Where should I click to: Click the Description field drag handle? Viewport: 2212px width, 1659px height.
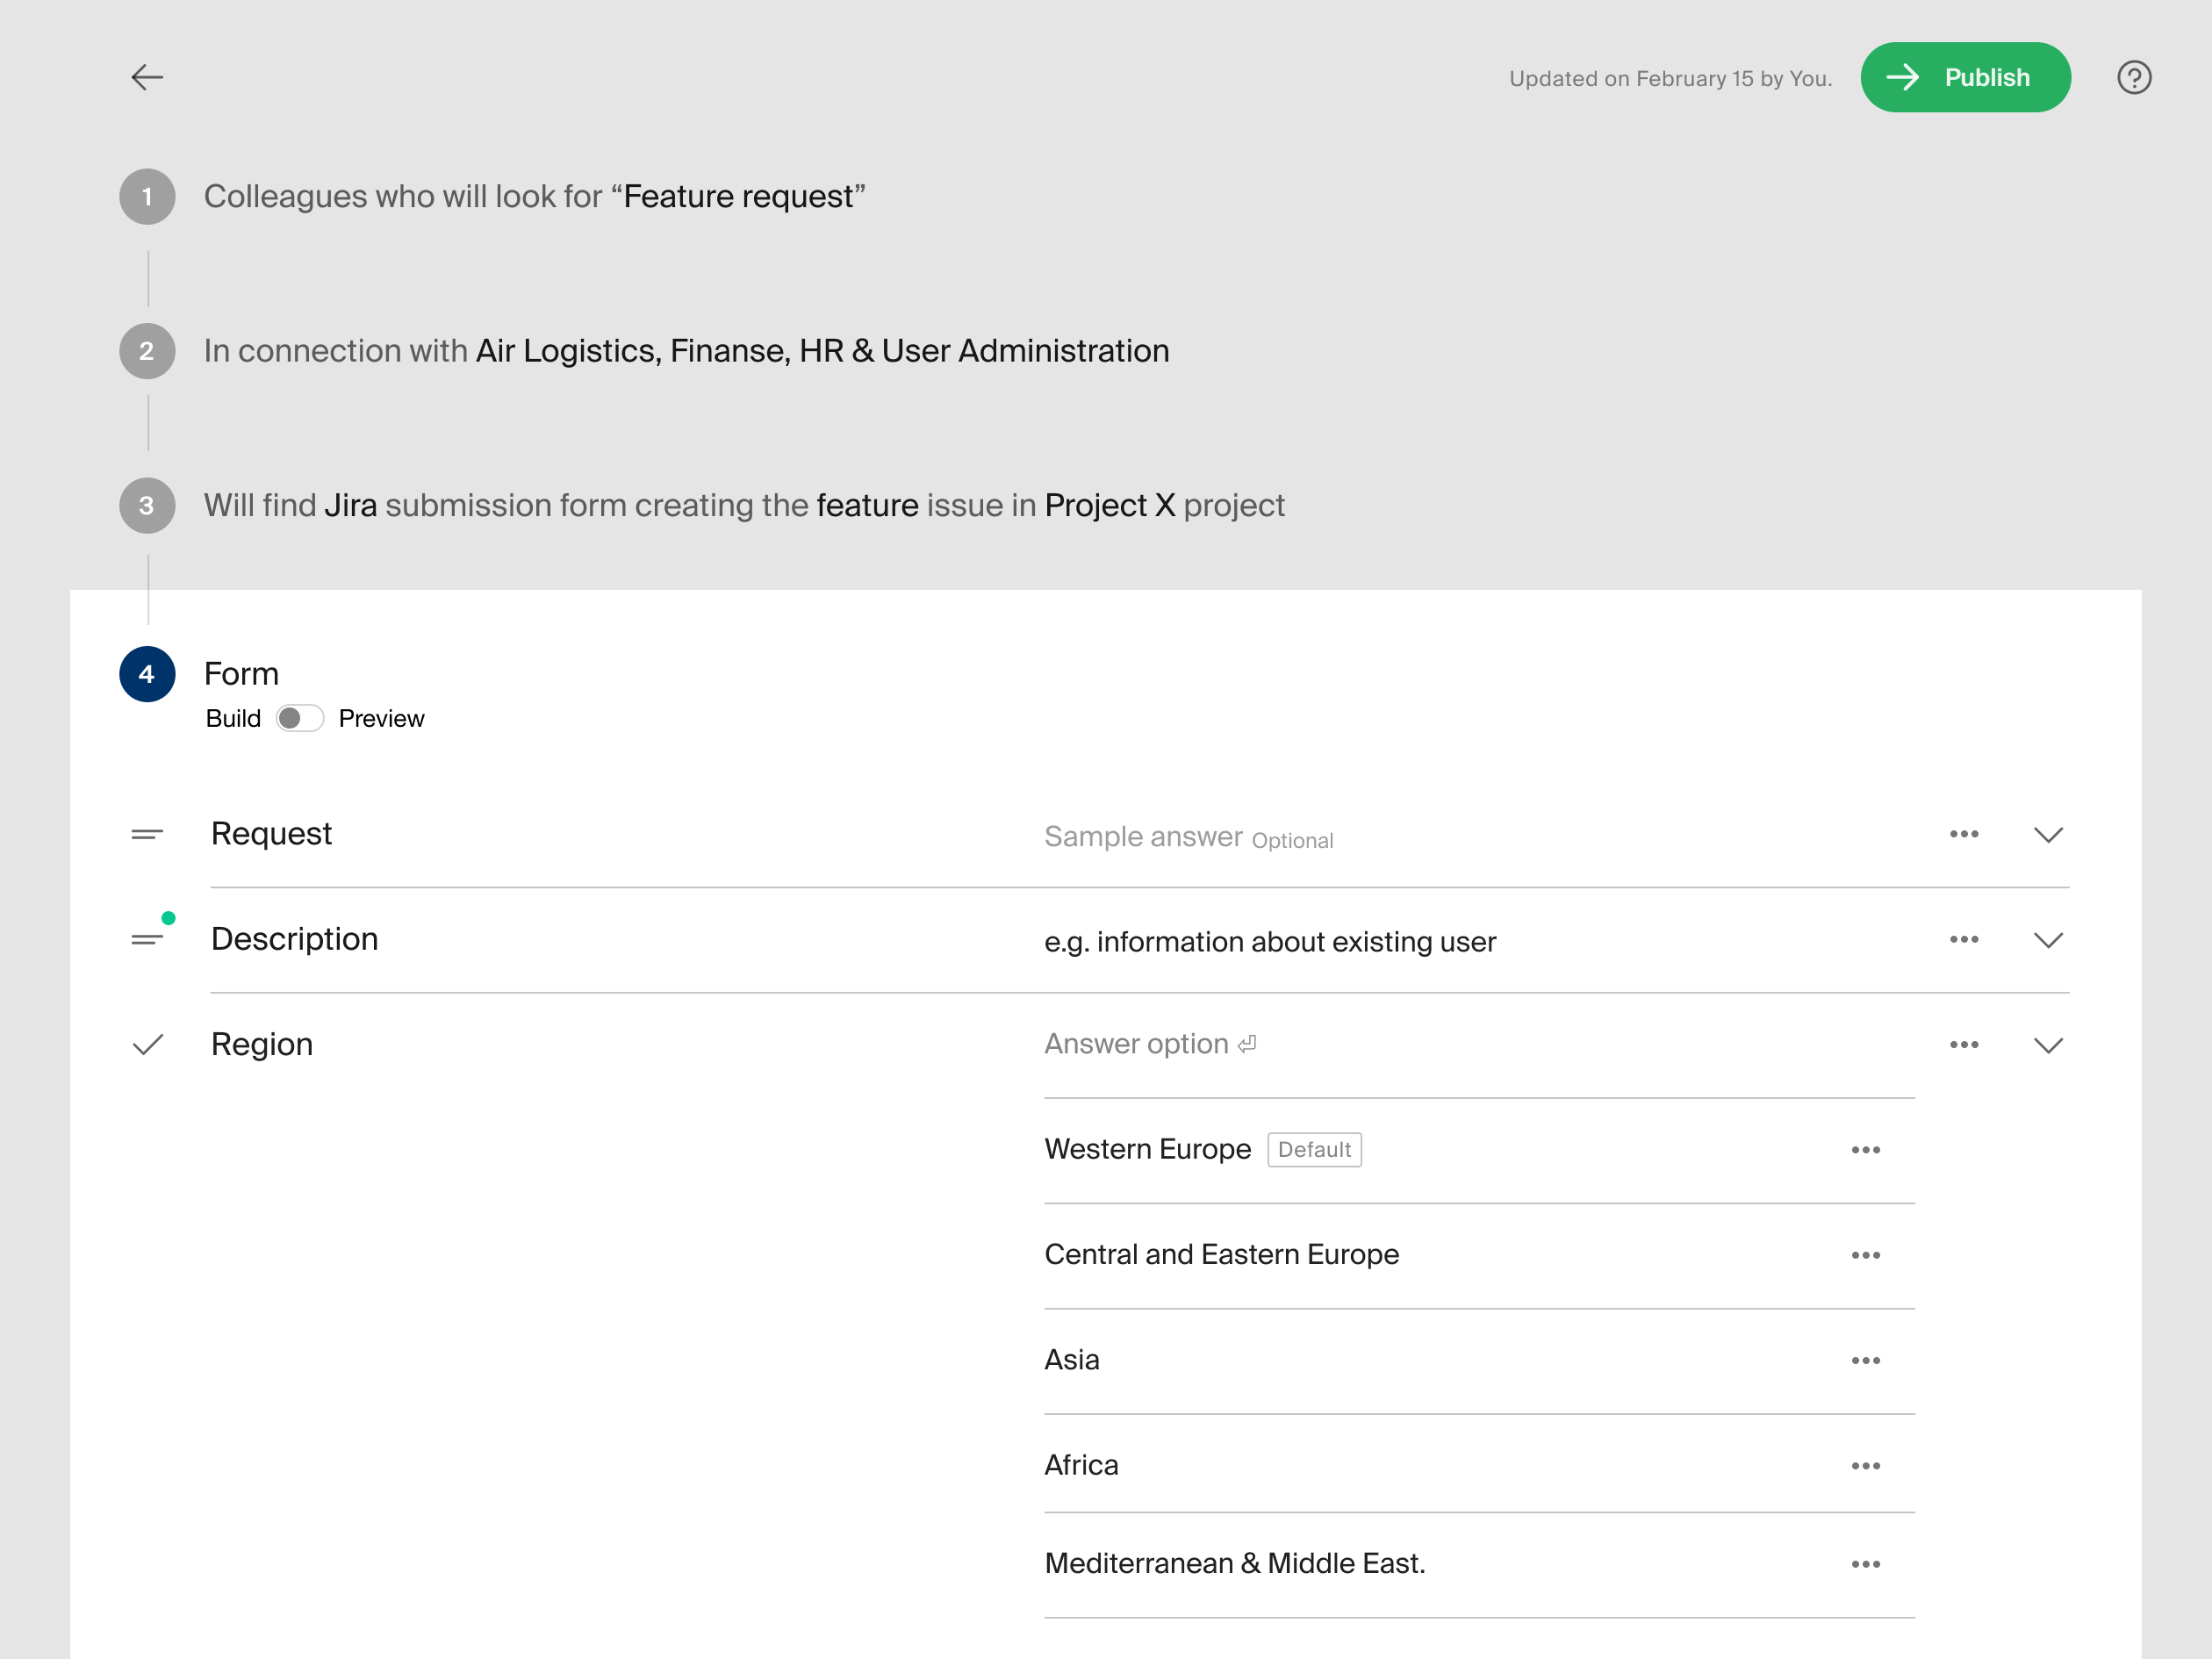147,939
